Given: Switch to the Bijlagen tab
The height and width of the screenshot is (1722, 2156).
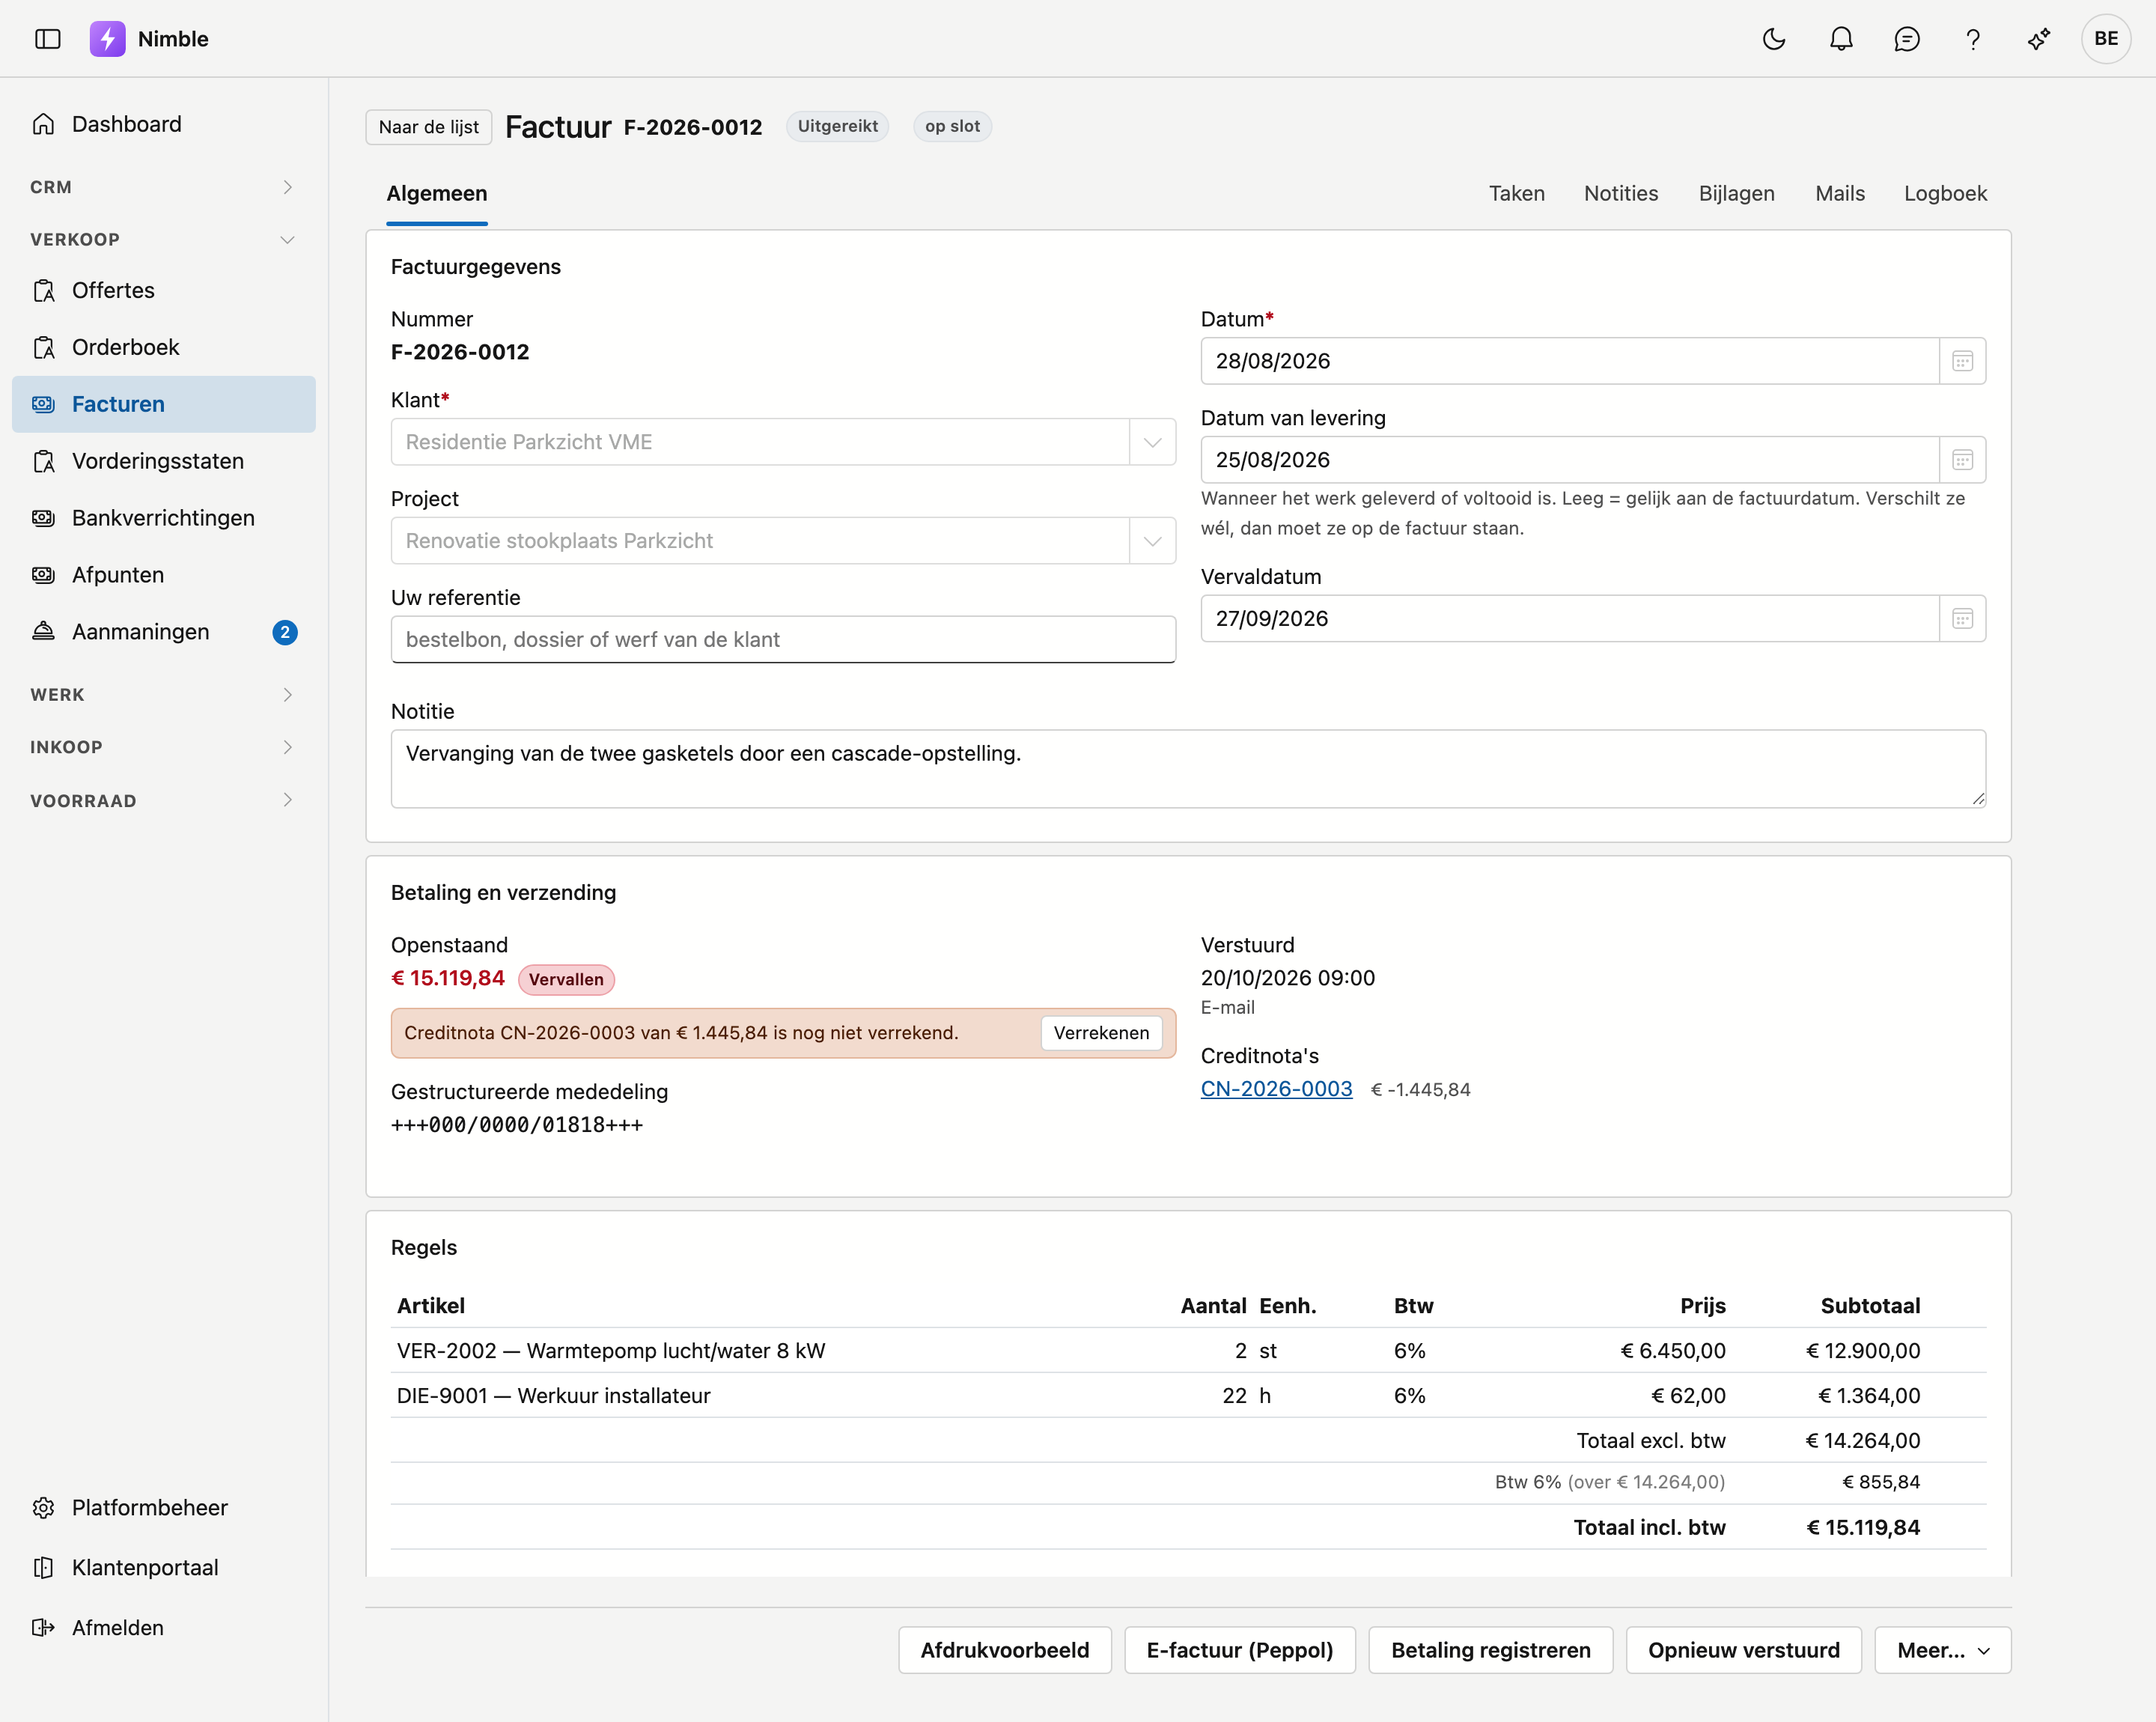Looking at the screenshot, I should 1736,193.
